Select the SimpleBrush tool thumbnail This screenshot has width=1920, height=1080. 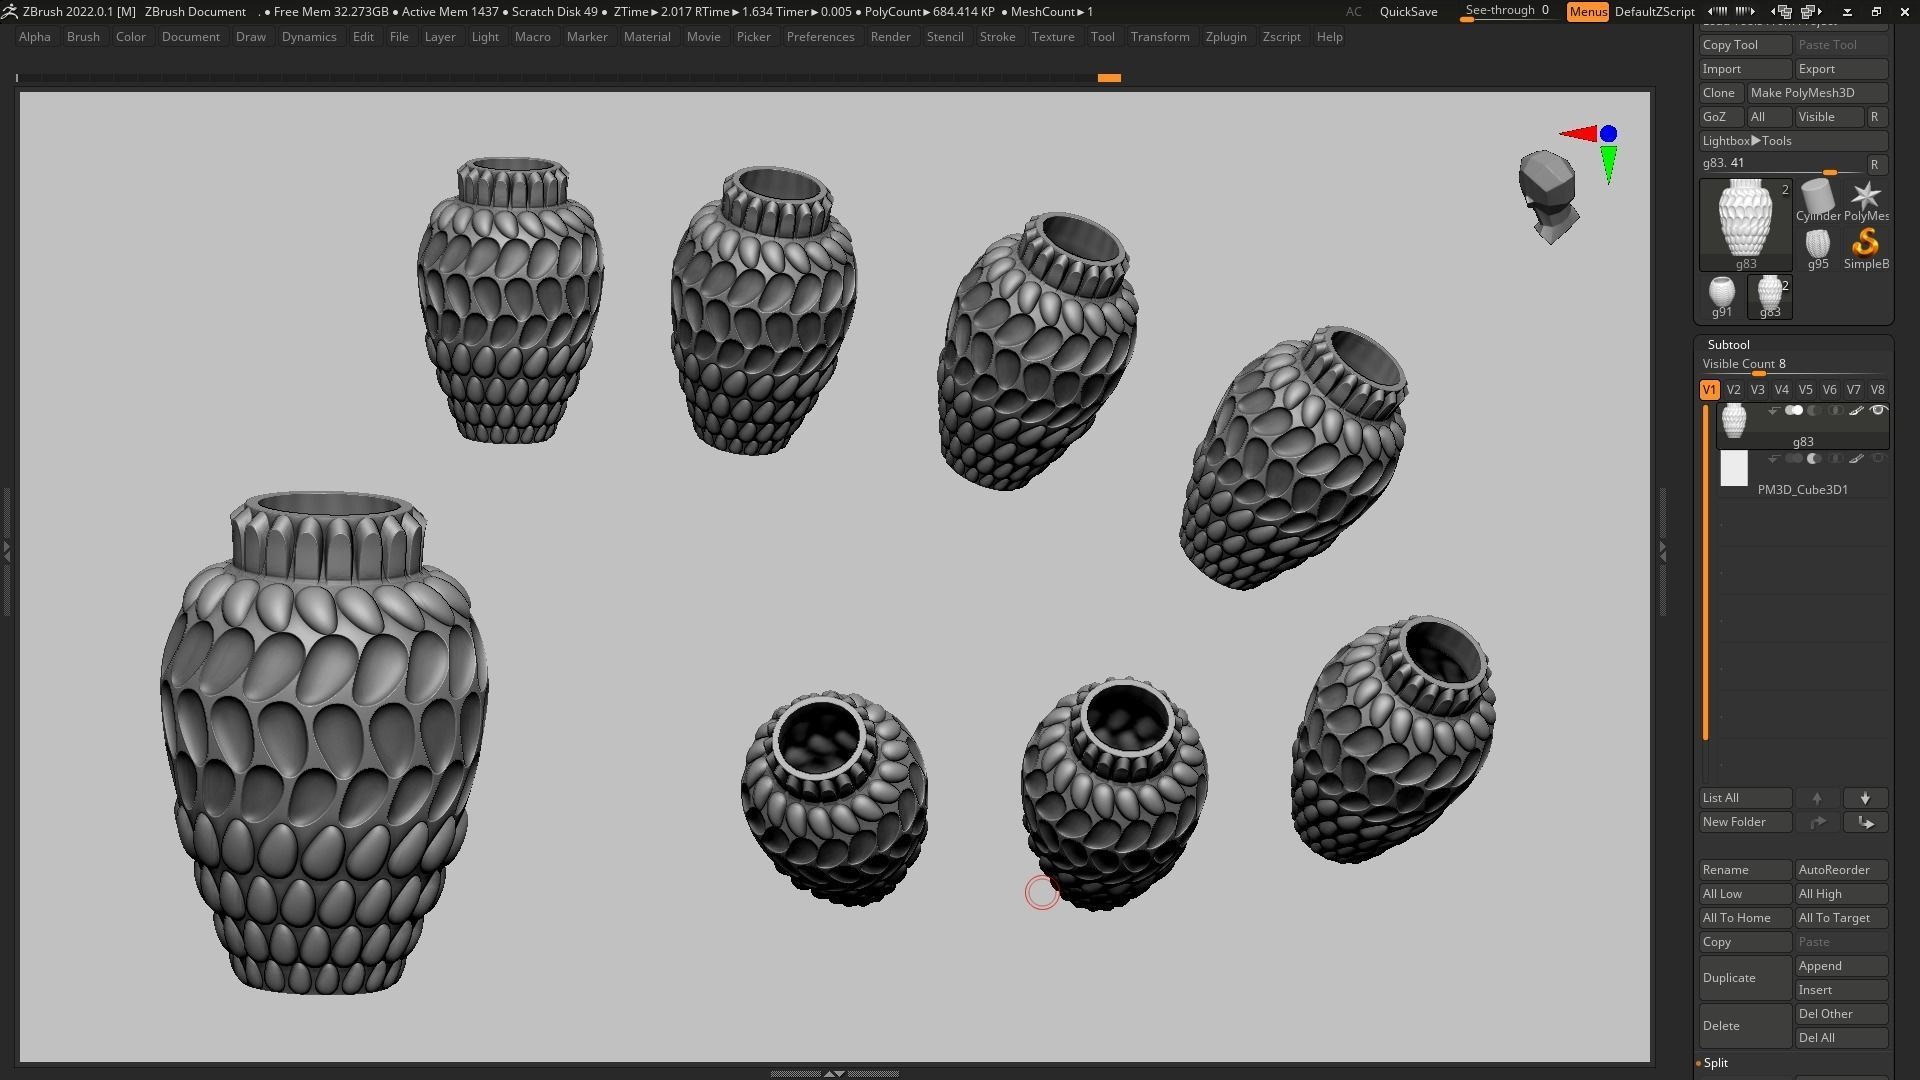[1865, 247]
